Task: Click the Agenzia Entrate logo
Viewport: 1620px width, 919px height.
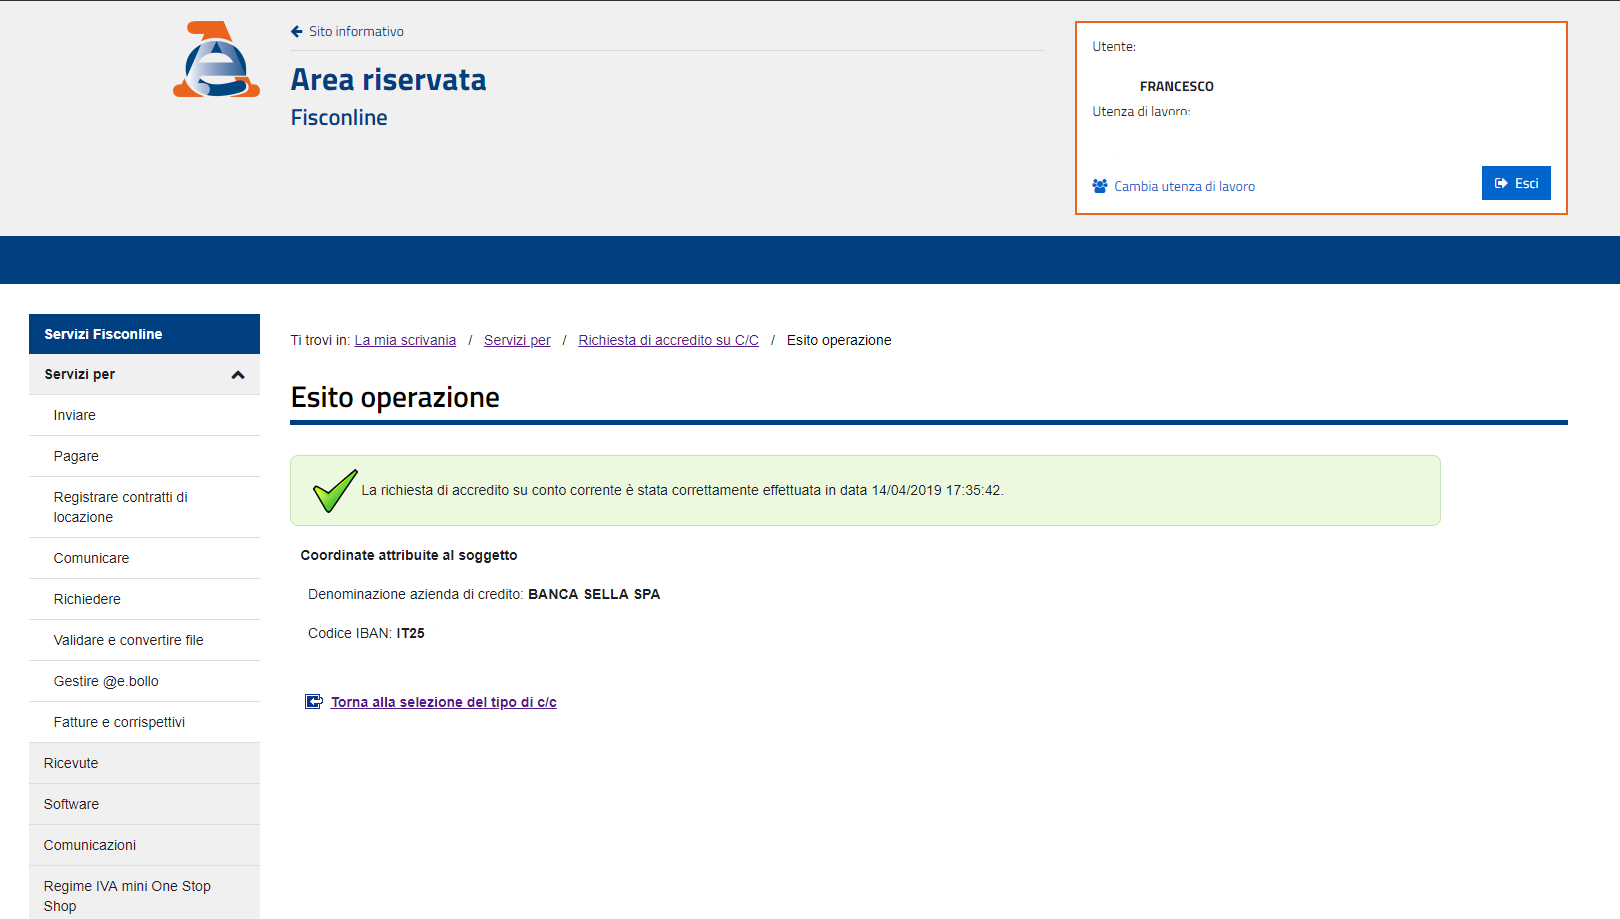Action: [216, 60]
